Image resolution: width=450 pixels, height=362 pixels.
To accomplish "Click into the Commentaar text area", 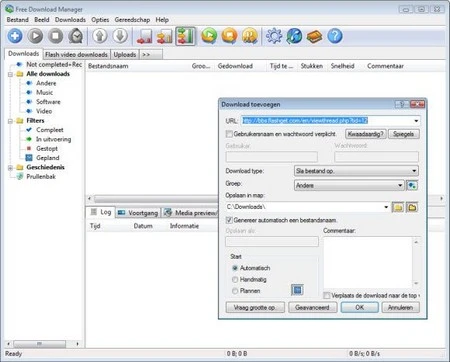I will tap(368, 262).
